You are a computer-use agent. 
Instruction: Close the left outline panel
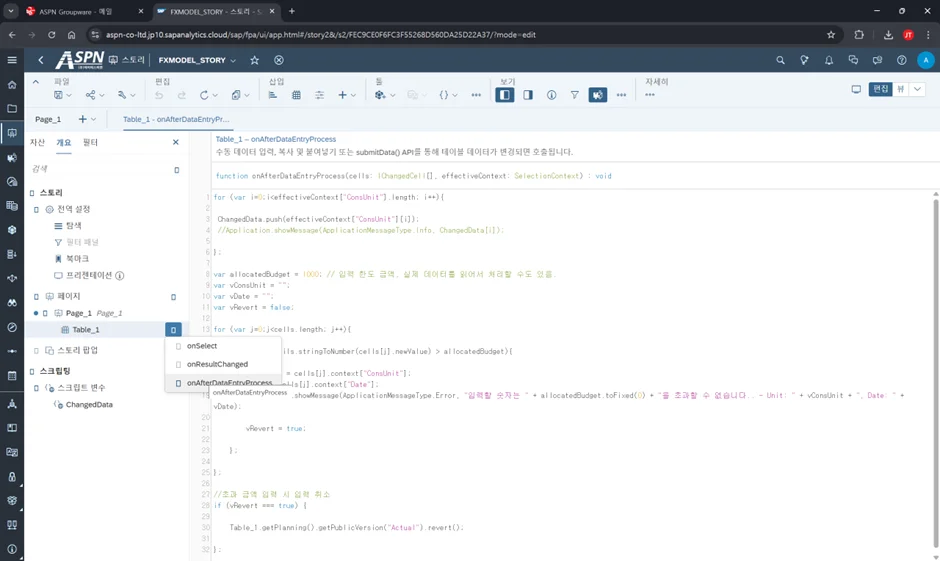point(176,142)
